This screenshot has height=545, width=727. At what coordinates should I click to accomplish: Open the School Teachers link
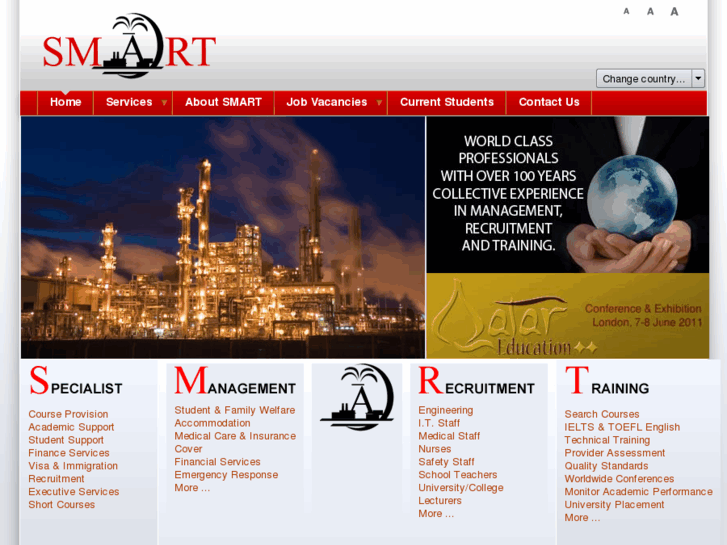coord(458,475)
